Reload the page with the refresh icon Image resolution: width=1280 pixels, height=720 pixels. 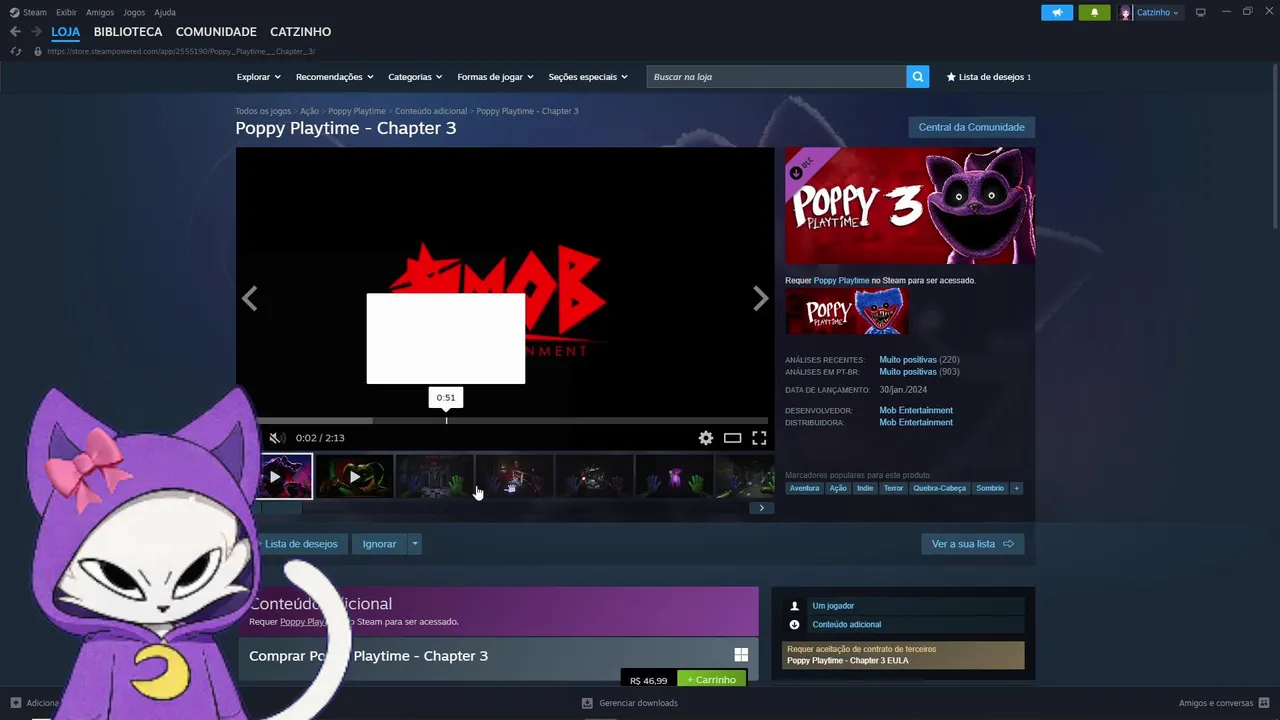click(15, 51)
